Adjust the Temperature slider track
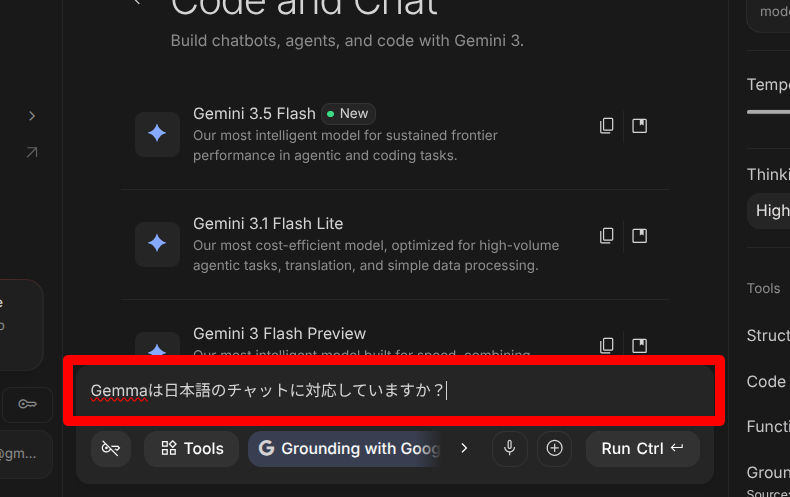 [768, 112]
